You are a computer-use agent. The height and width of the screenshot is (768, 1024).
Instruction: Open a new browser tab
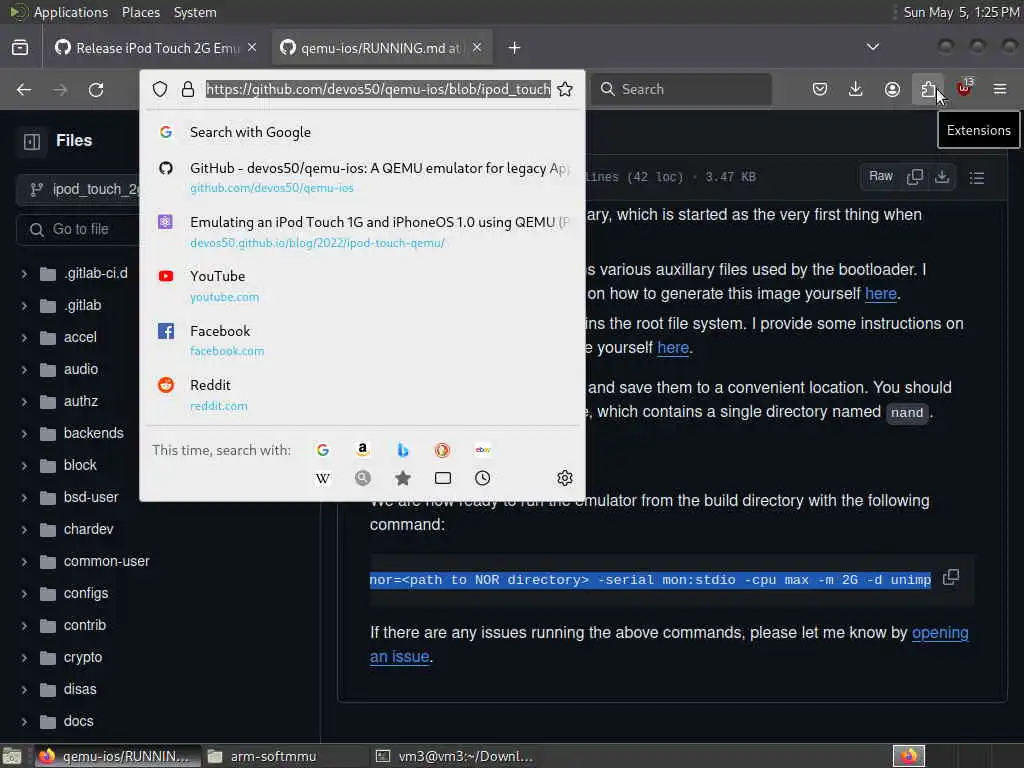click(515, 48)
